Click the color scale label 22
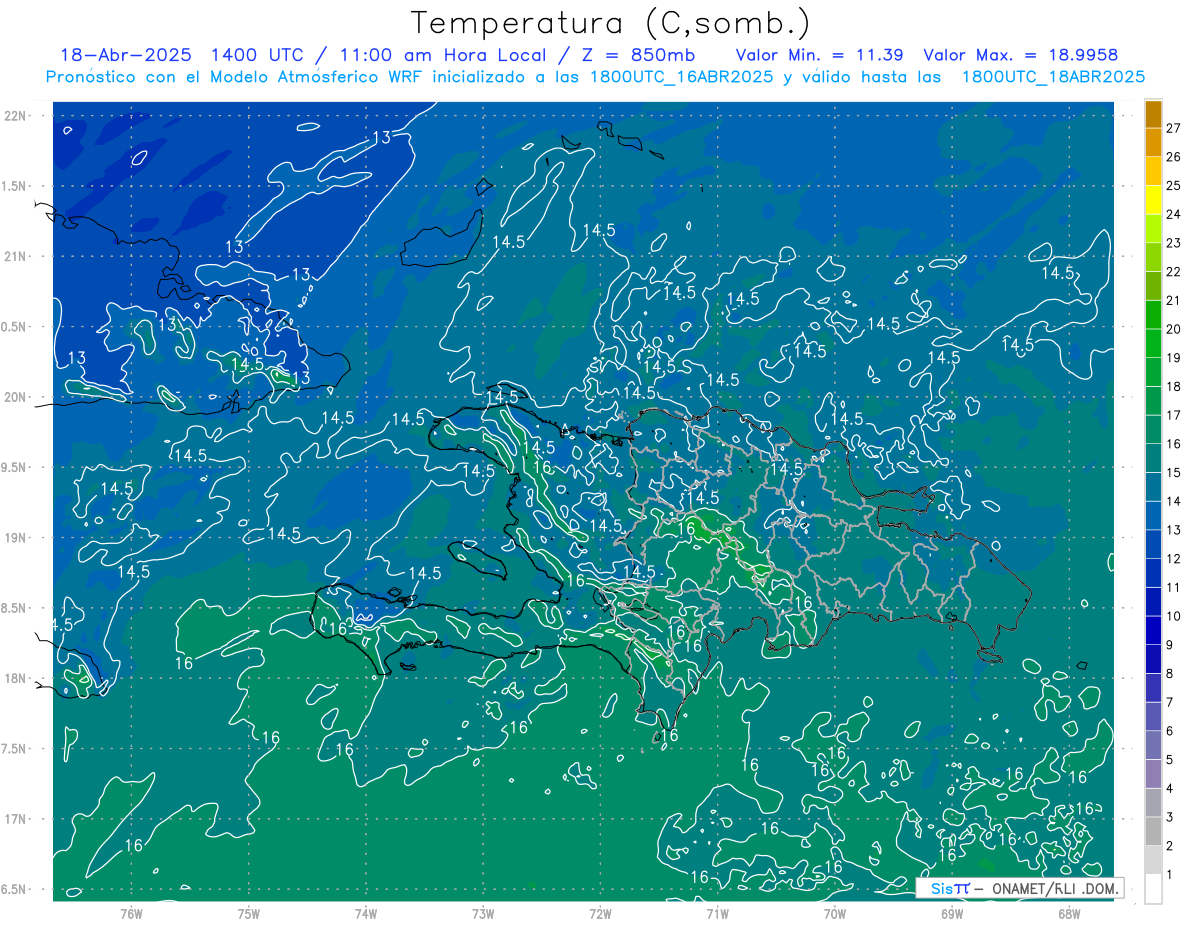This screenshot has width=1200, height=927. tap(1174, 271)
